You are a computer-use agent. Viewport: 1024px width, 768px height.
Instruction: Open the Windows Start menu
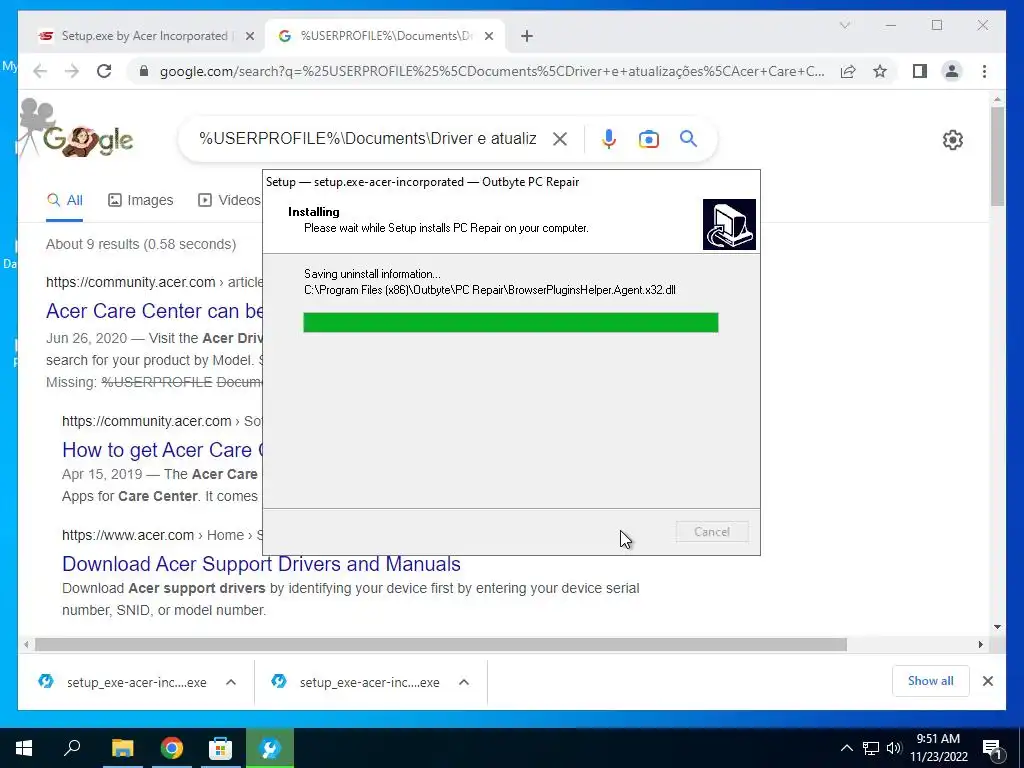(x=24, y=748)
